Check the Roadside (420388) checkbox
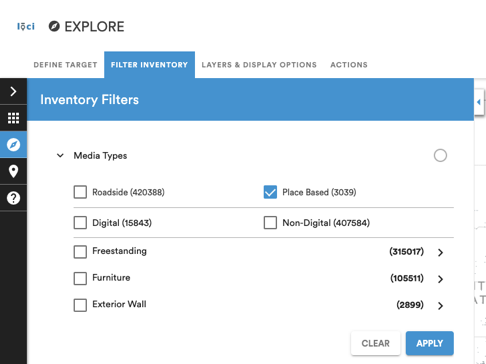This screenshot has width=486, height=364. click(x=80, y=192)
